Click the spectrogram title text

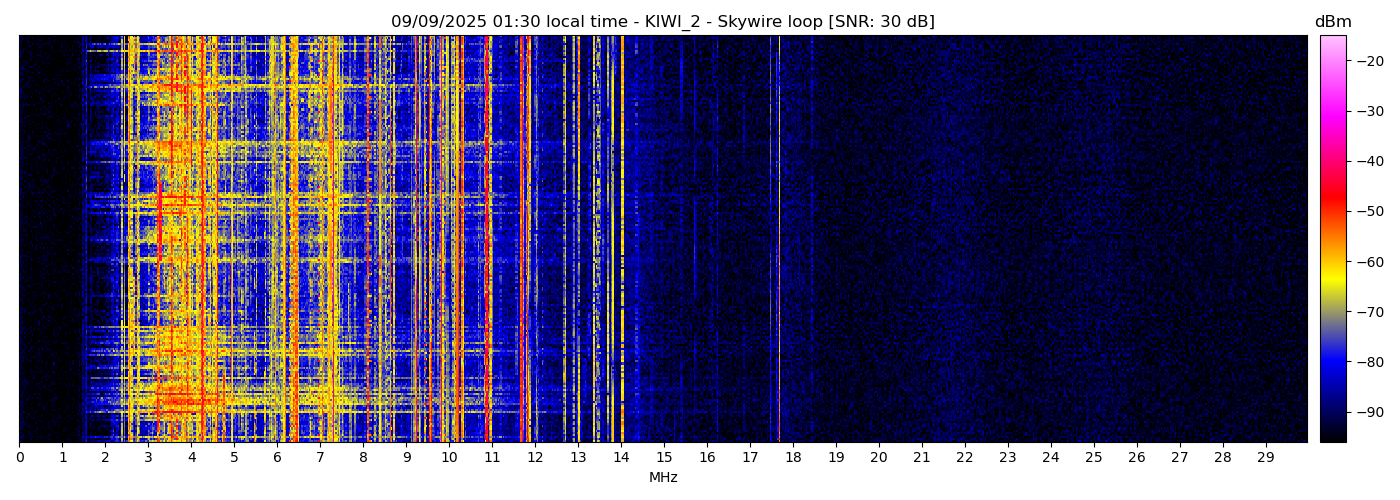[660, 22]
